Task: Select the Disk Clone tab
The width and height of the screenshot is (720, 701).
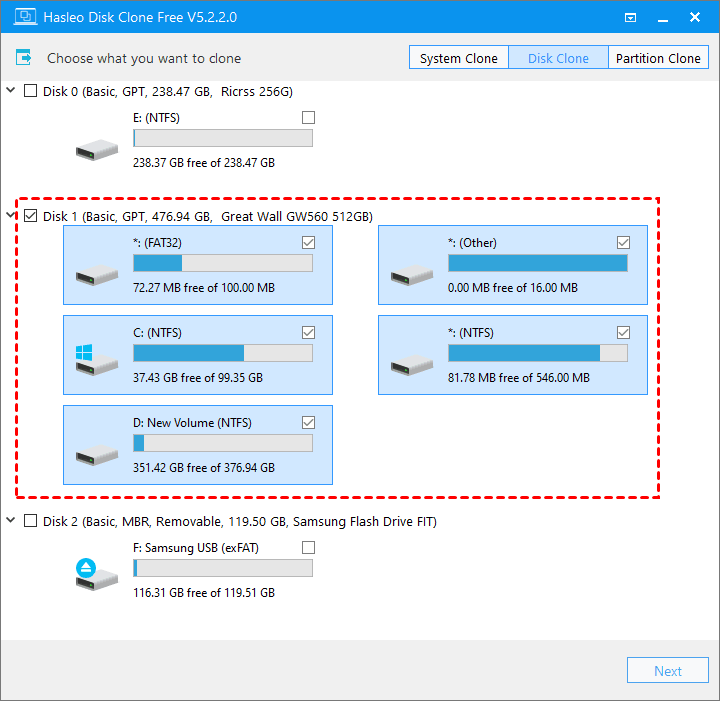Action: [558, 57]
